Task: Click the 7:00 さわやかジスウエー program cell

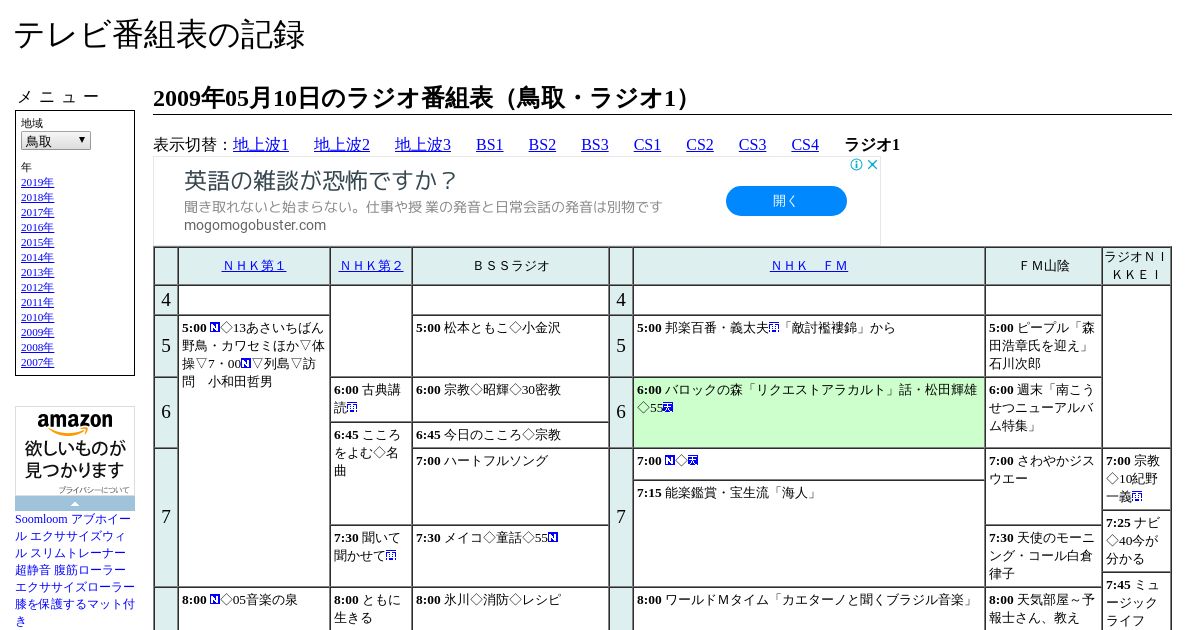Action: point(1044,486)
